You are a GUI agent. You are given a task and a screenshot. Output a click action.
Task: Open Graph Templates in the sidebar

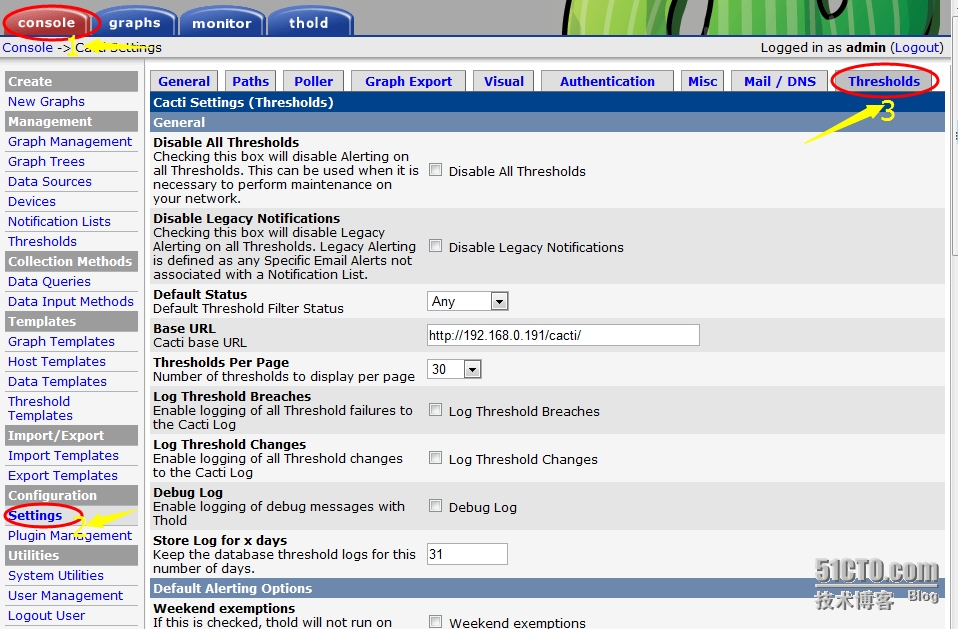coord(61,341)
